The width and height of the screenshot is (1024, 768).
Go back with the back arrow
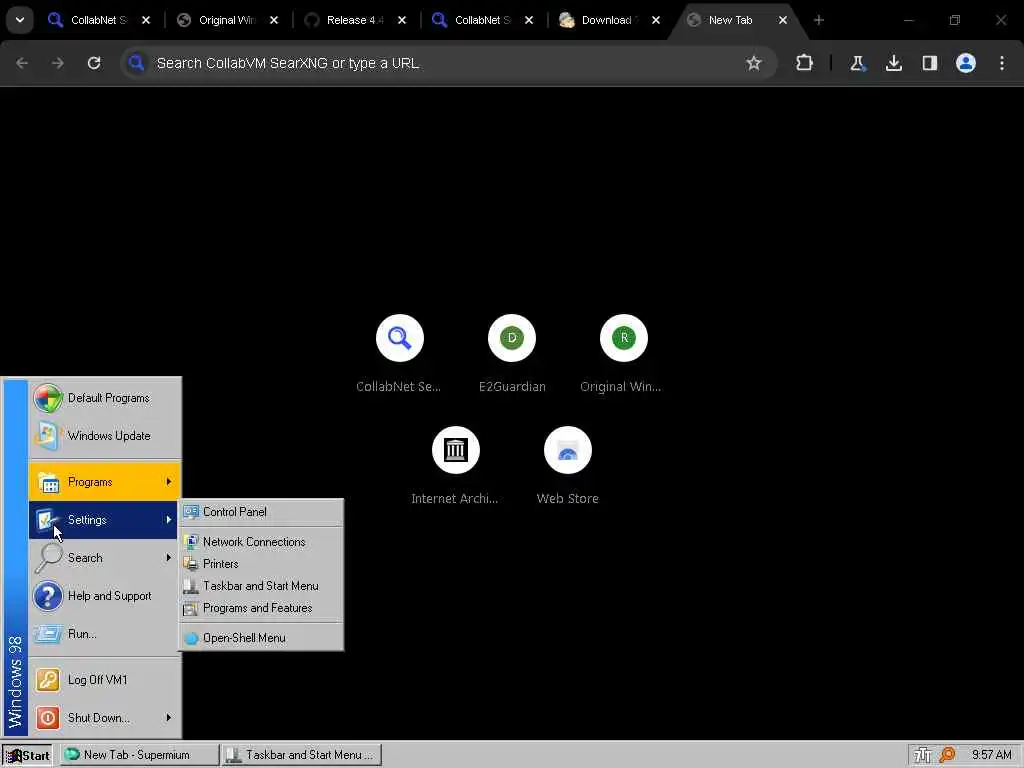22,63
